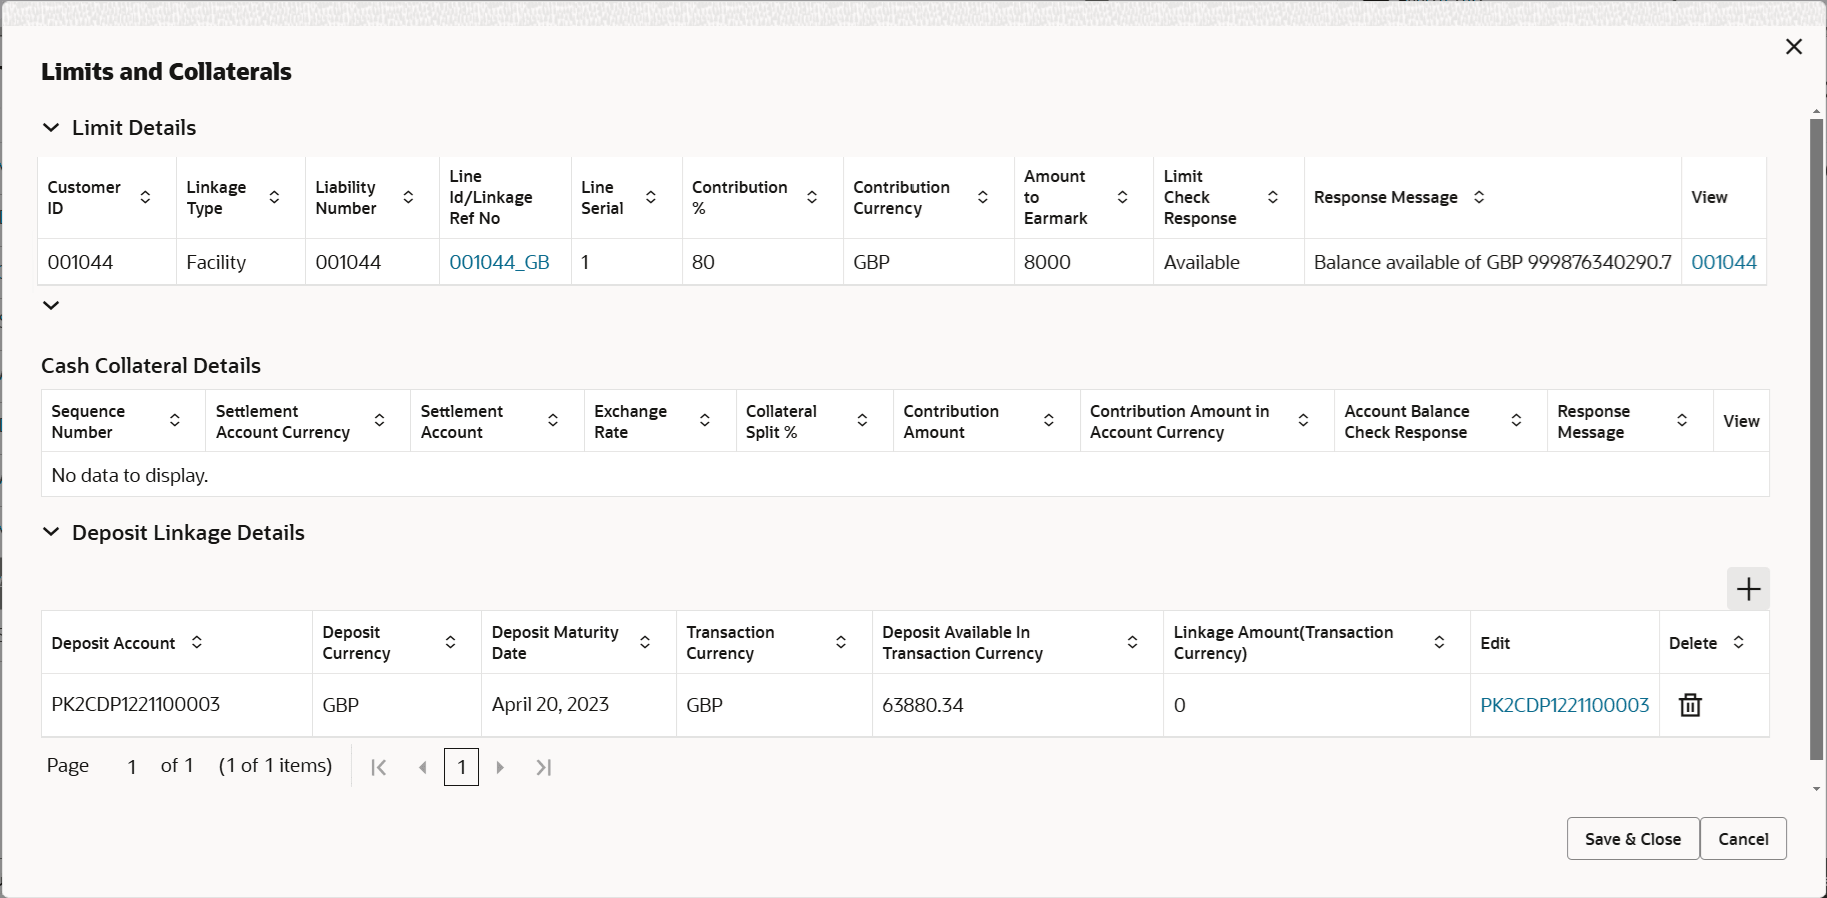Cancel the Limits and Collaterals dialog

[1743, 839]
